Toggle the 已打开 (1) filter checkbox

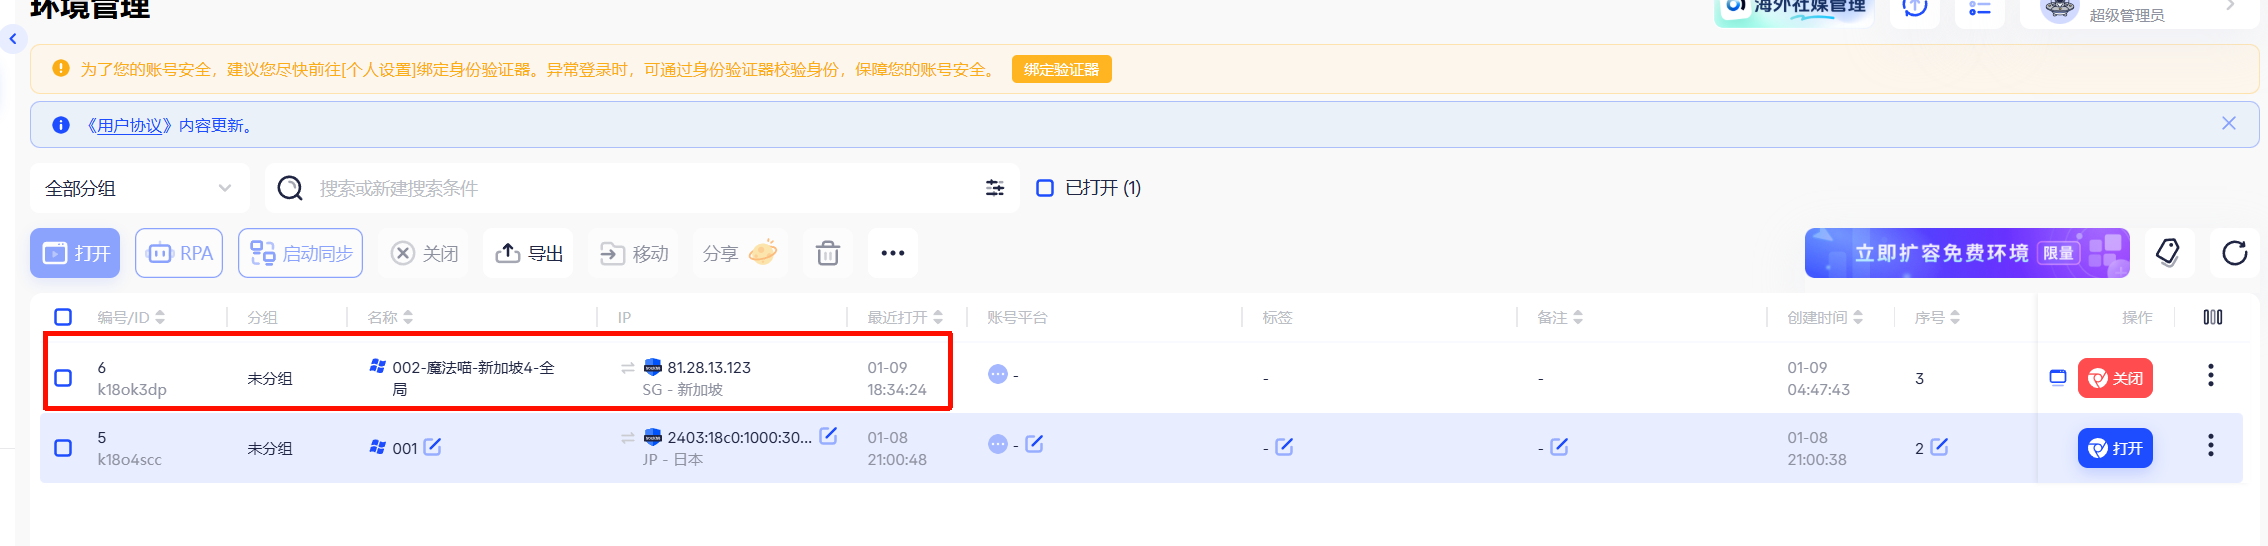[x=1045, y=188]
